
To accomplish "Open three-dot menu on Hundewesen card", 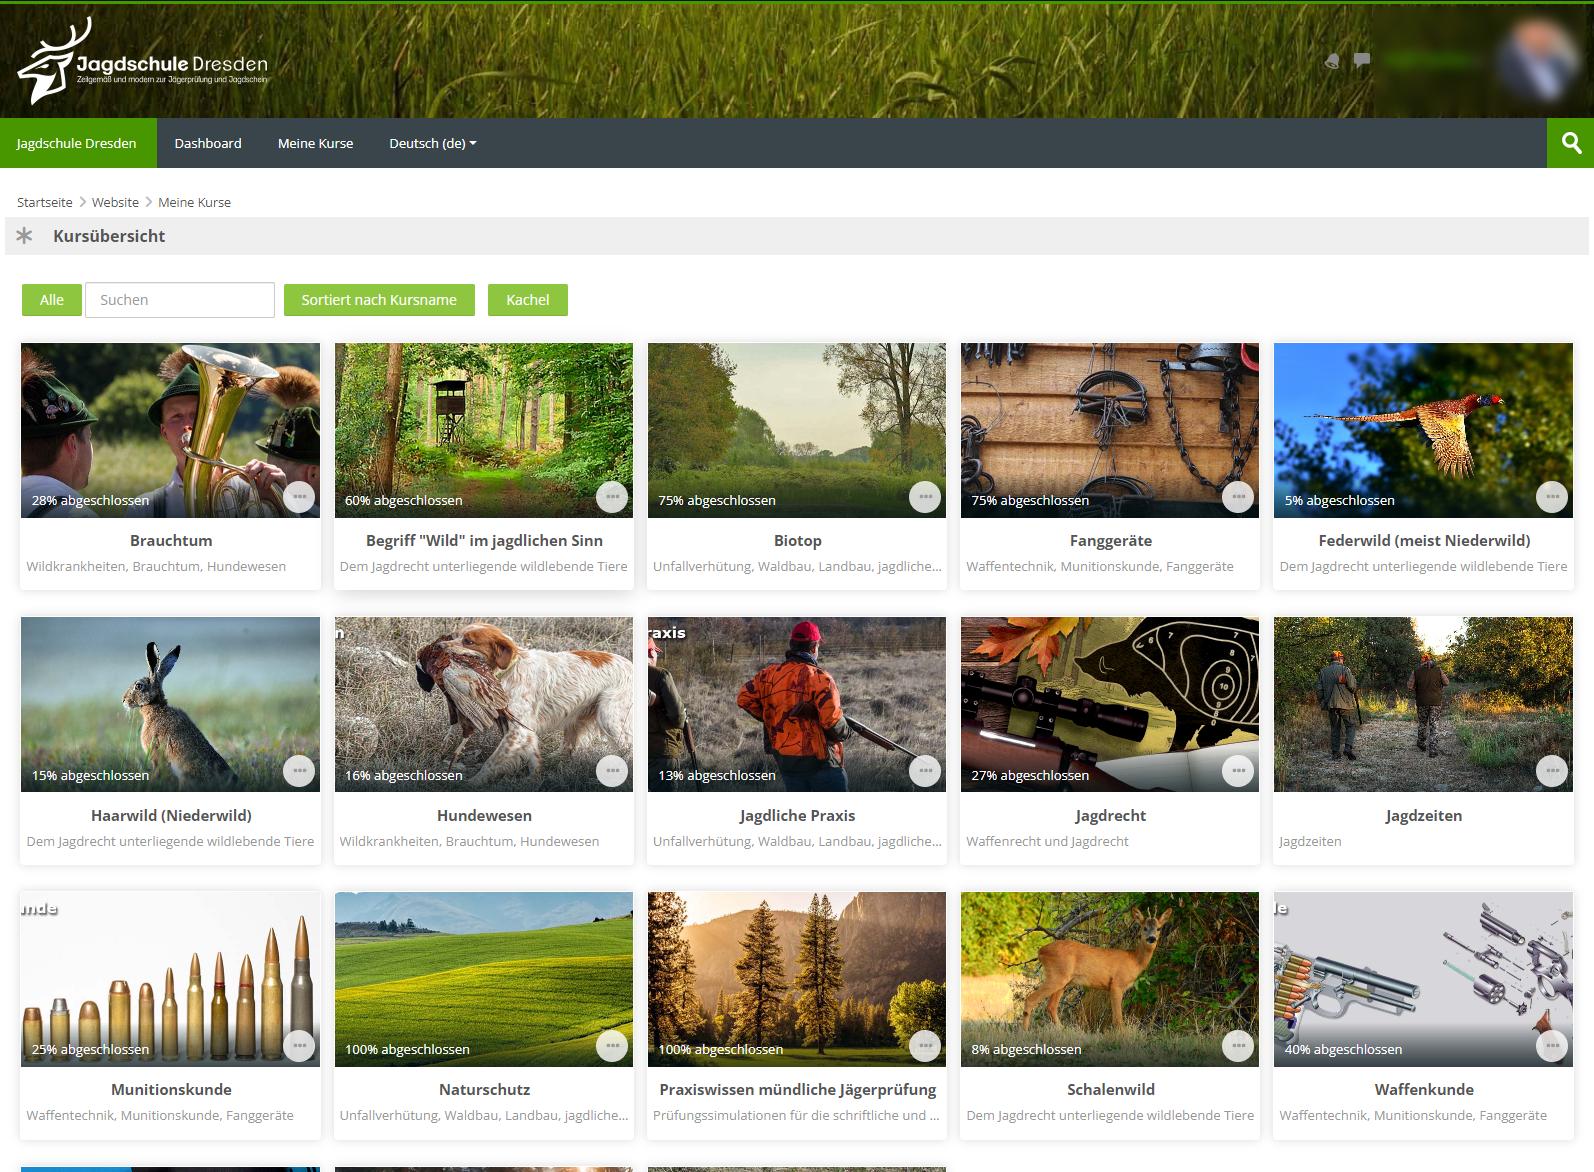I will pyautogui.click(x=612, y=771).
